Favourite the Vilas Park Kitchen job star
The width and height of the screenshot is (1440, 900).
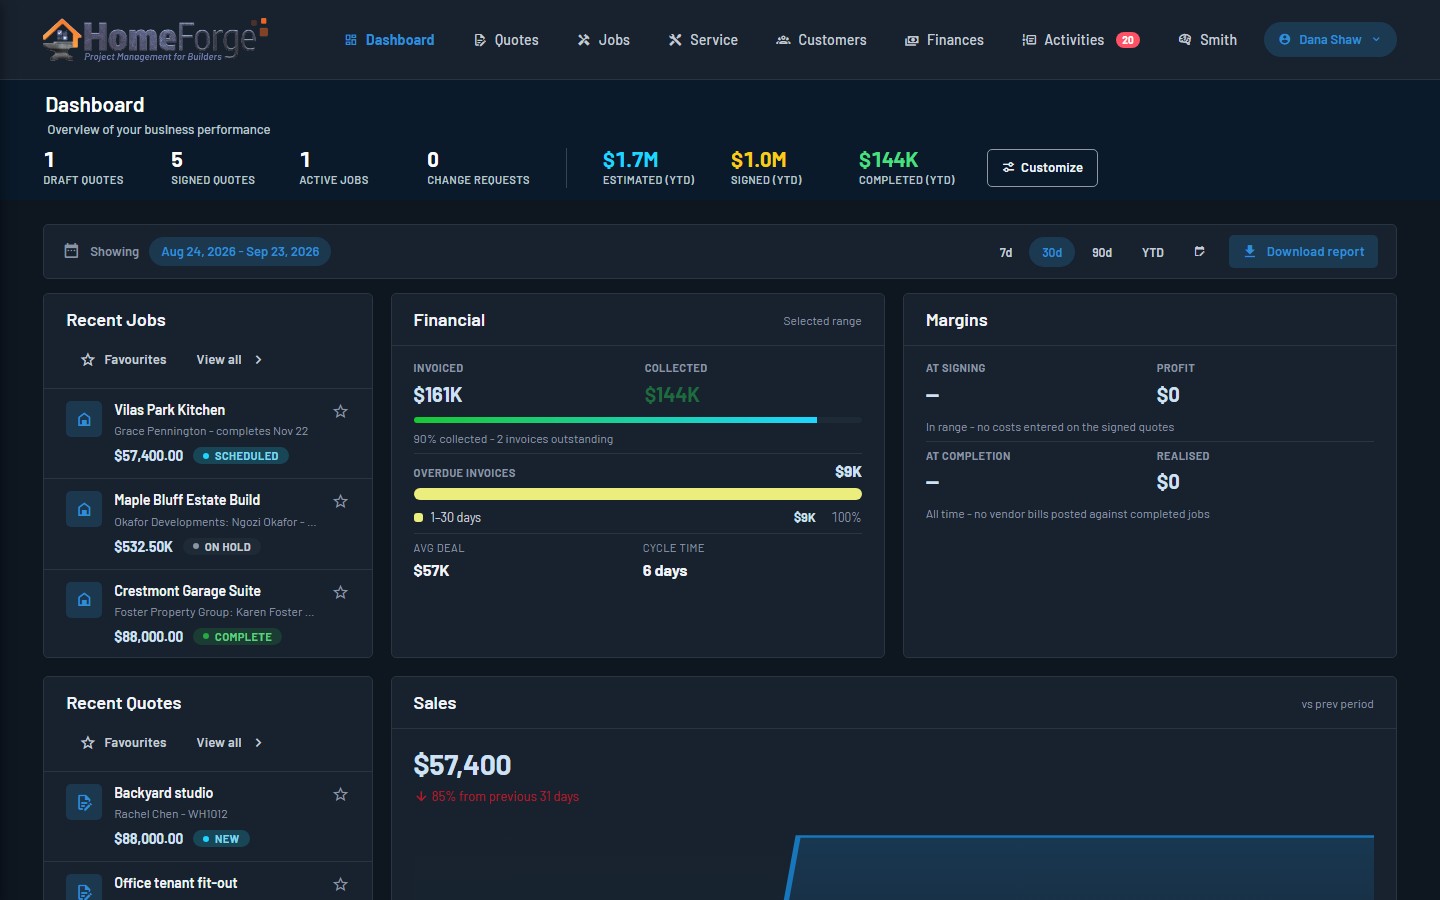click(340, 411)
